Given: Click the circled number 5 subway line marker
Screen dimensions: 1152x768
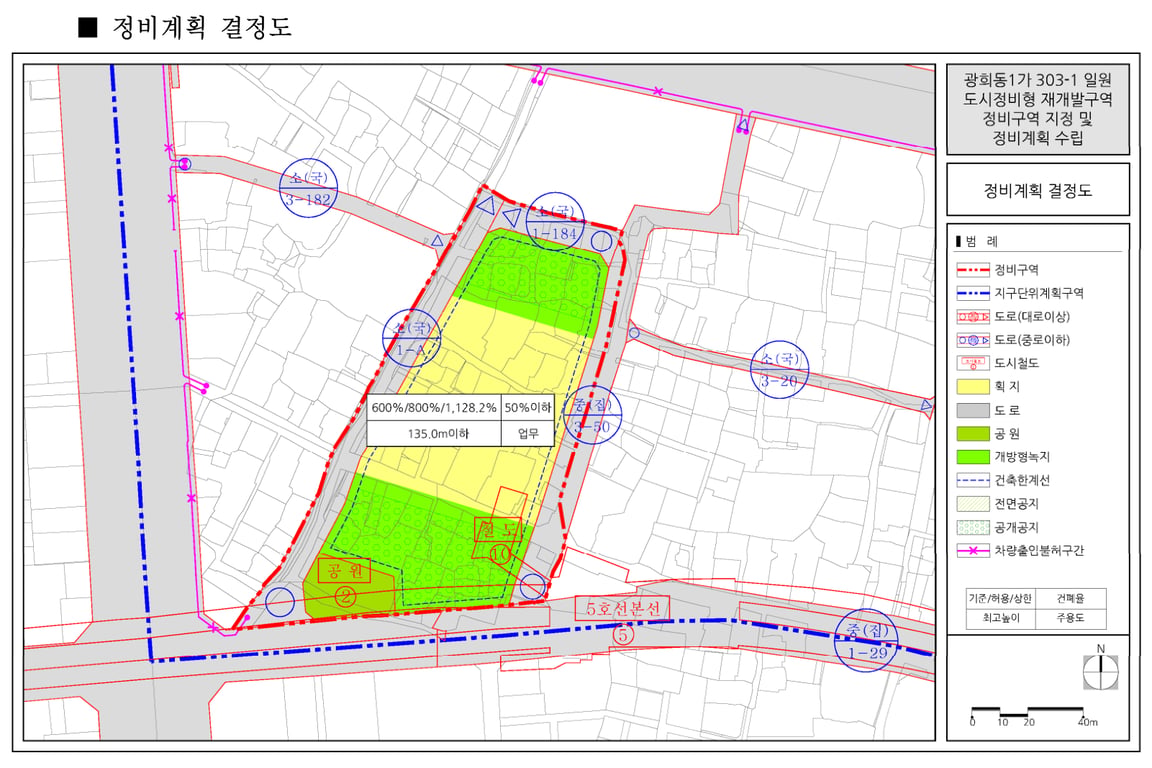Looking at the screenshot, I should pyautogui.click(x=623, y=634).
